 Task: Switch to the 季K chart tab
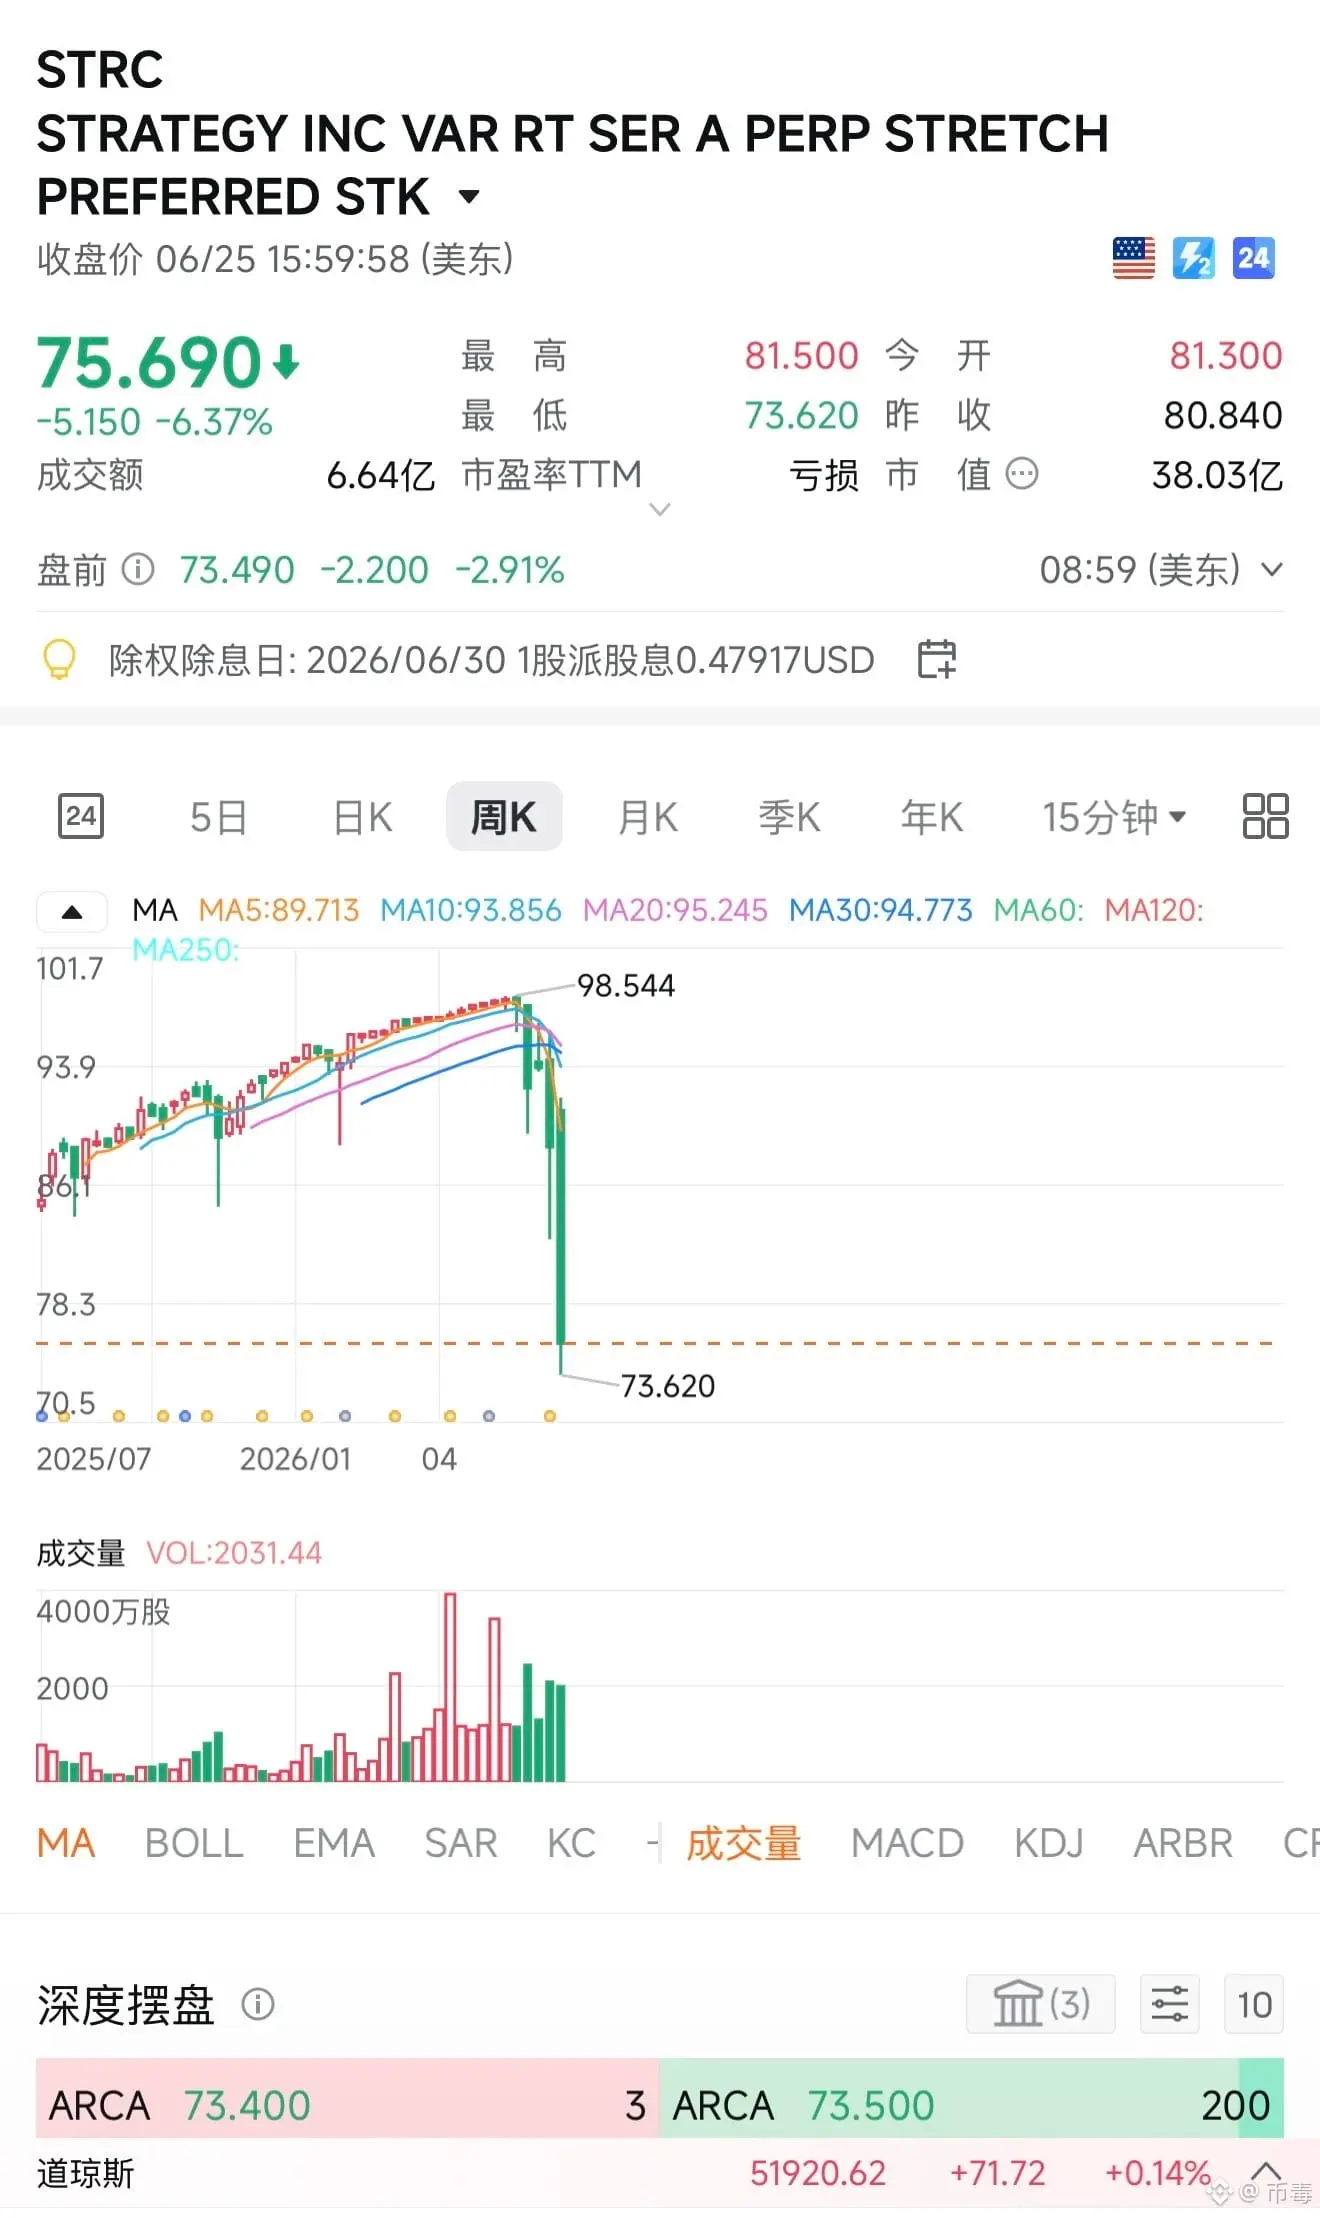(x=789, y=817)
